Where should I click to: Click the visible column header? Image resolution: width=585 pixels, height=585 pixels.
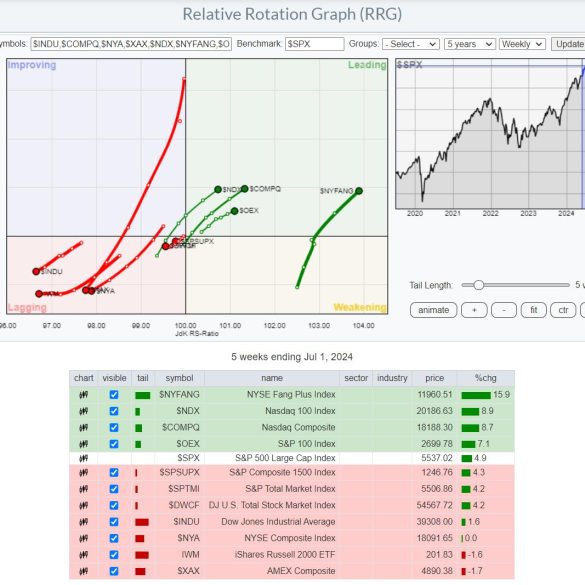(x=114, y=378)
